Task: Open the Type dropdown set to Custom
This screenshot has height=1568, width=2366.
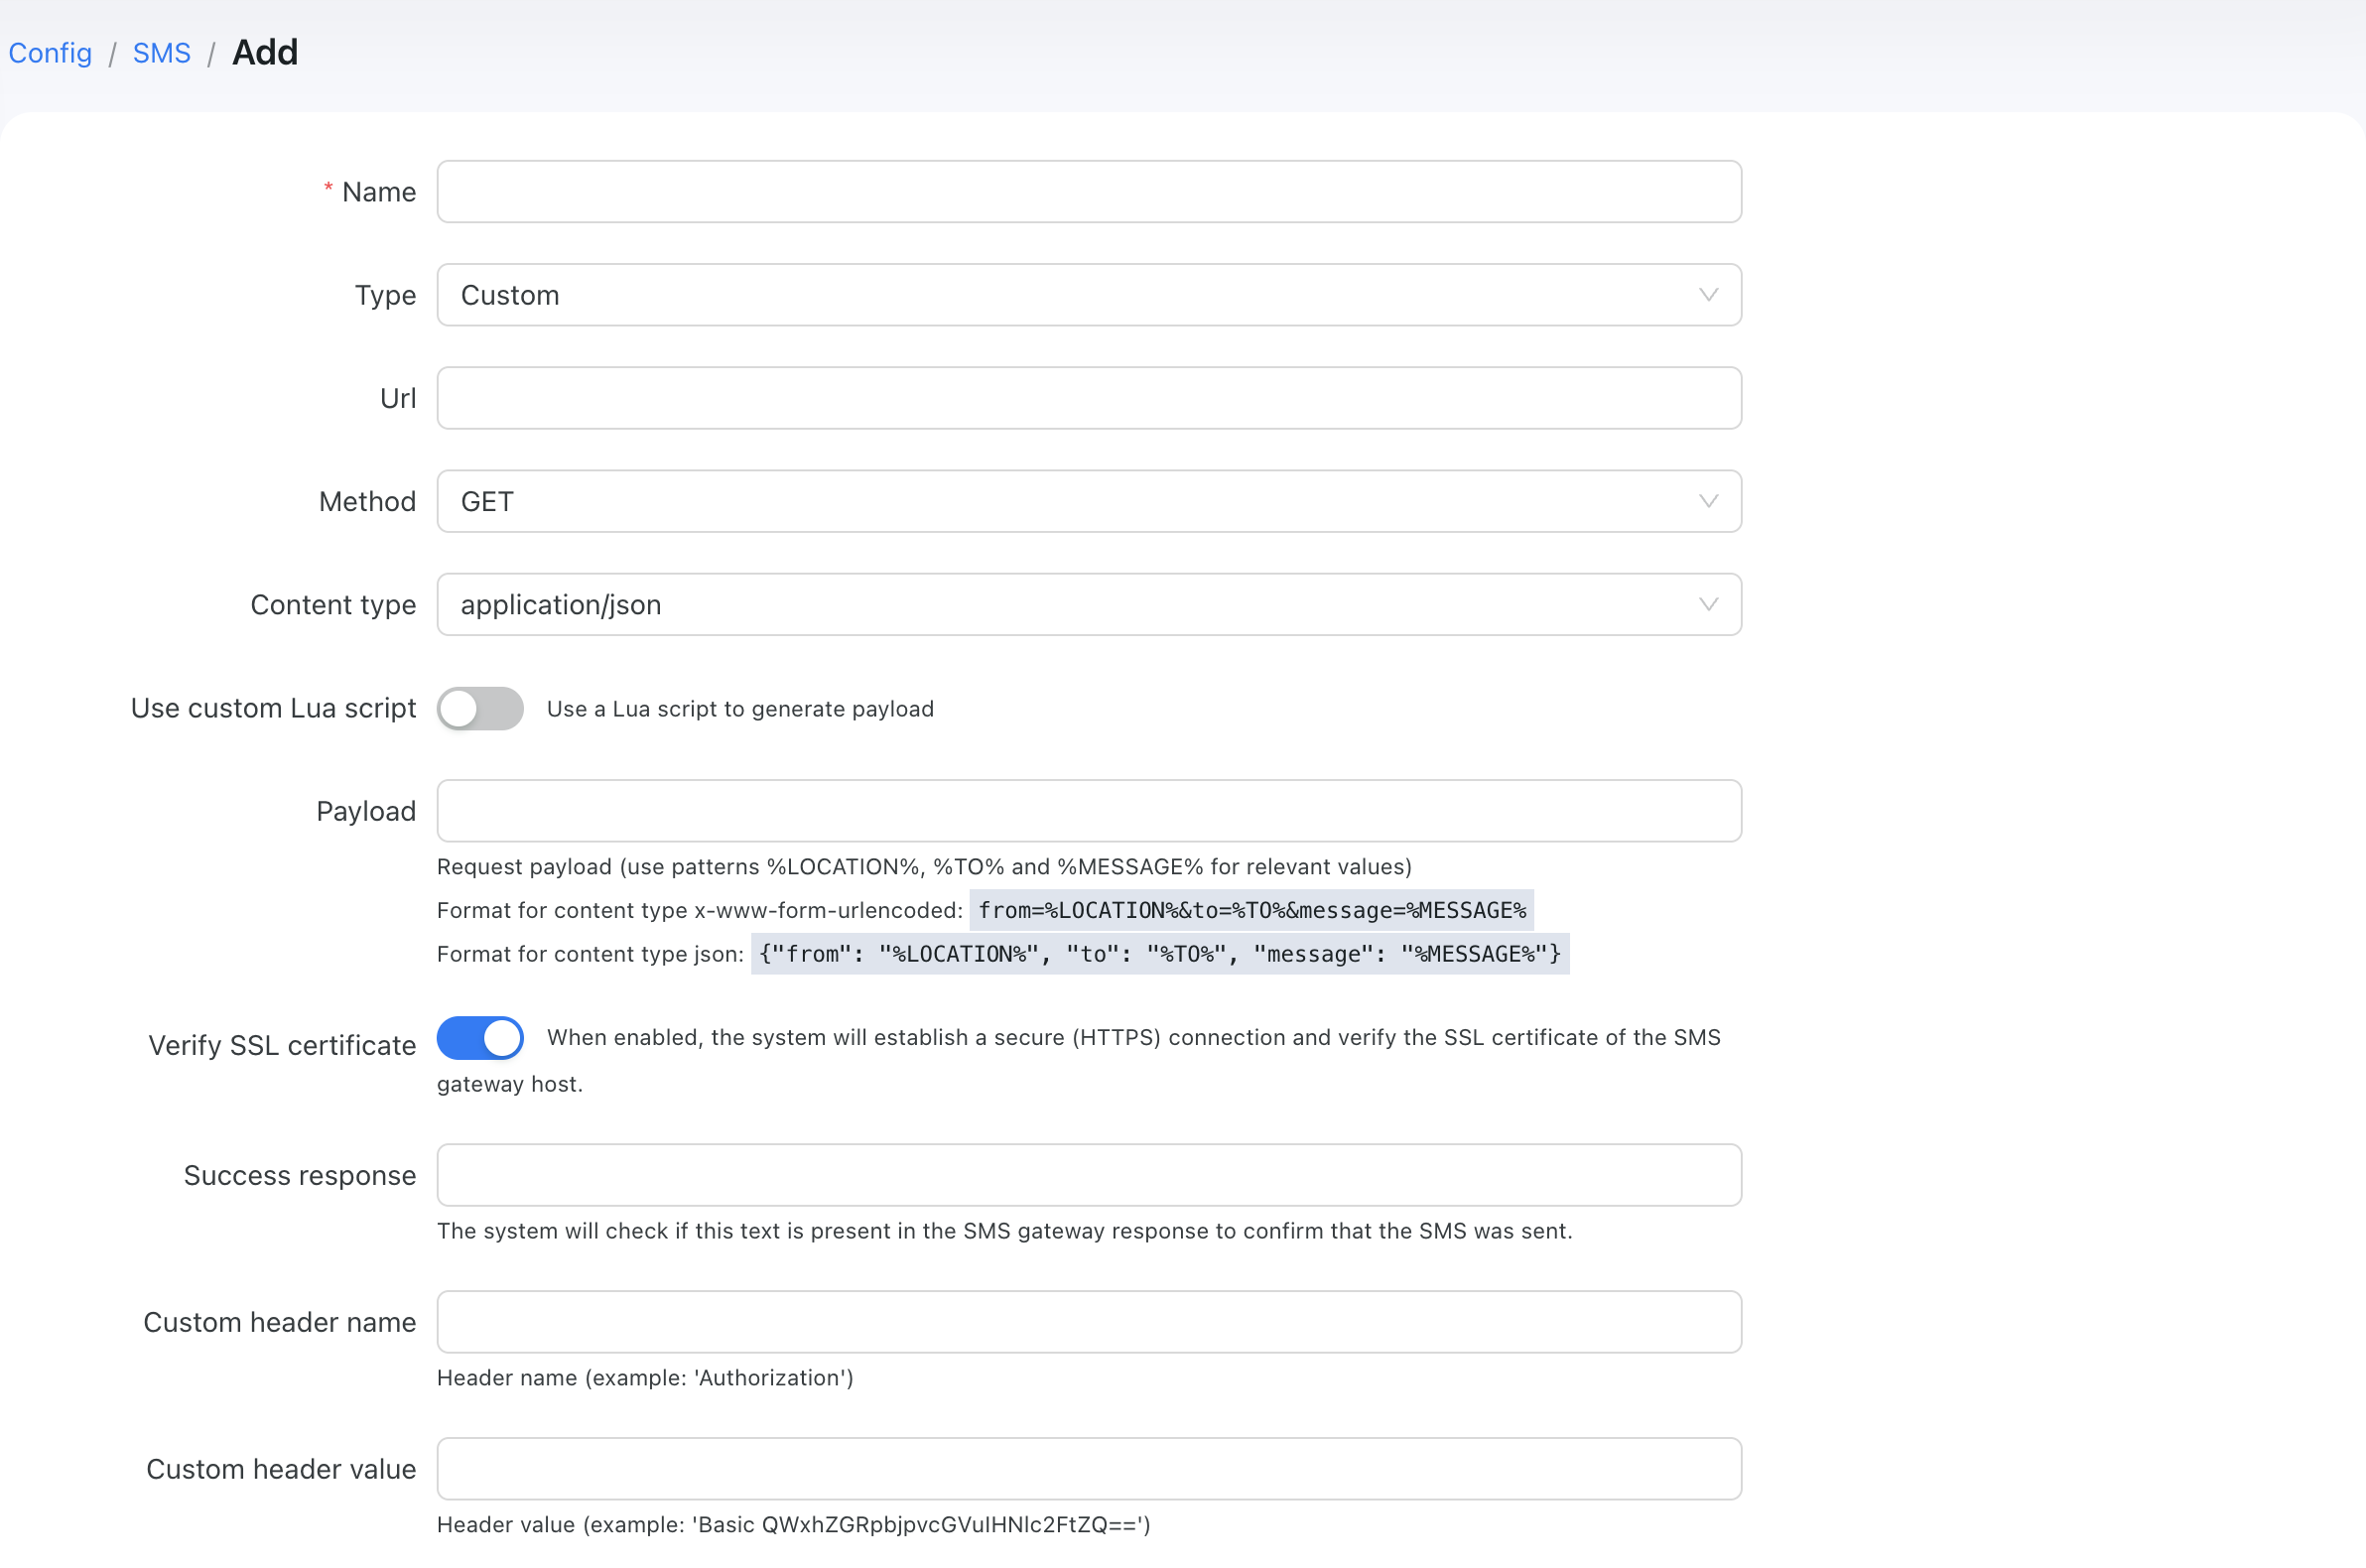Action: [1089, 295]
